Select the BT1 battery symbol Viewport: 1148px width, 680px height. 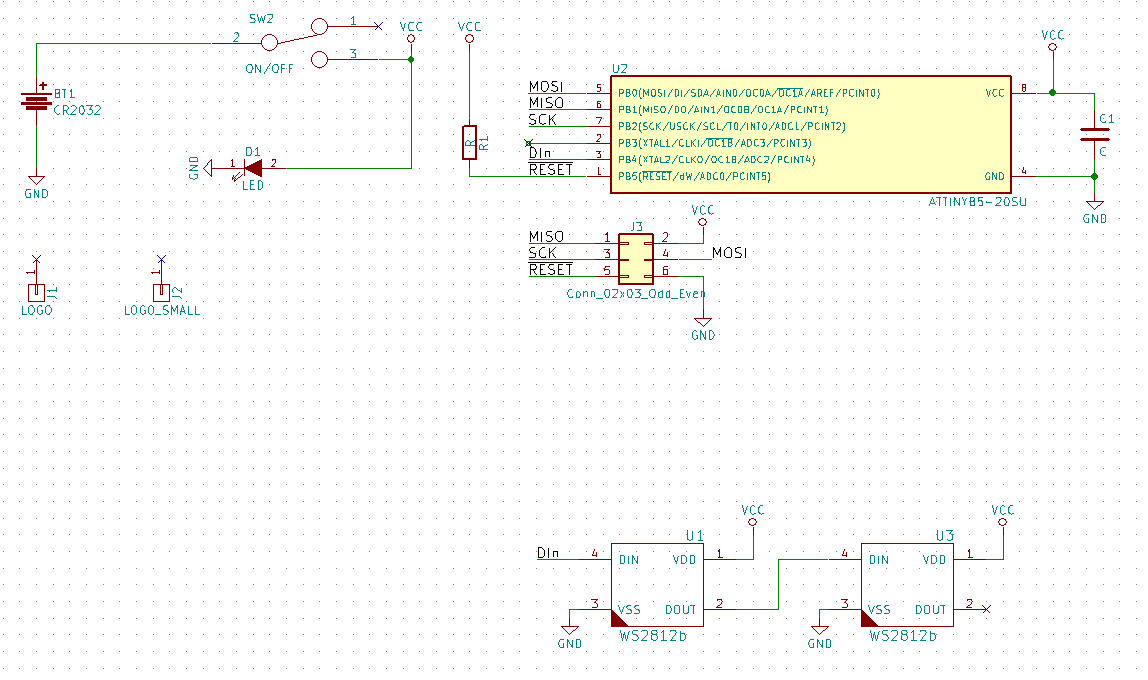click(36, 101)
